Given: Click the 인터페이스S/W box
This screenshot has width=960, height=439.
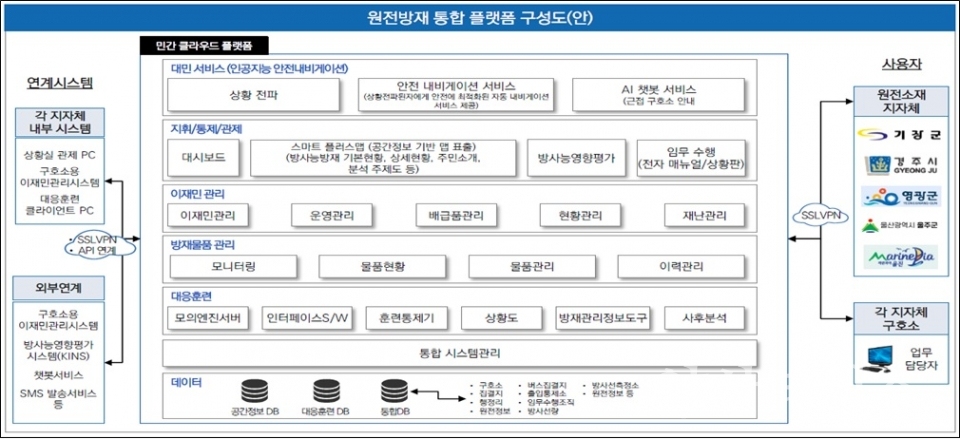Looking at the screenshot, I should coord(308,318).
